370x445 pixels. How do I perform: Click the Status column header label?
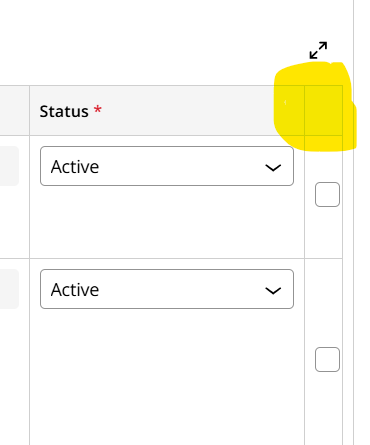pyautogui.click(x=64, y=111)
